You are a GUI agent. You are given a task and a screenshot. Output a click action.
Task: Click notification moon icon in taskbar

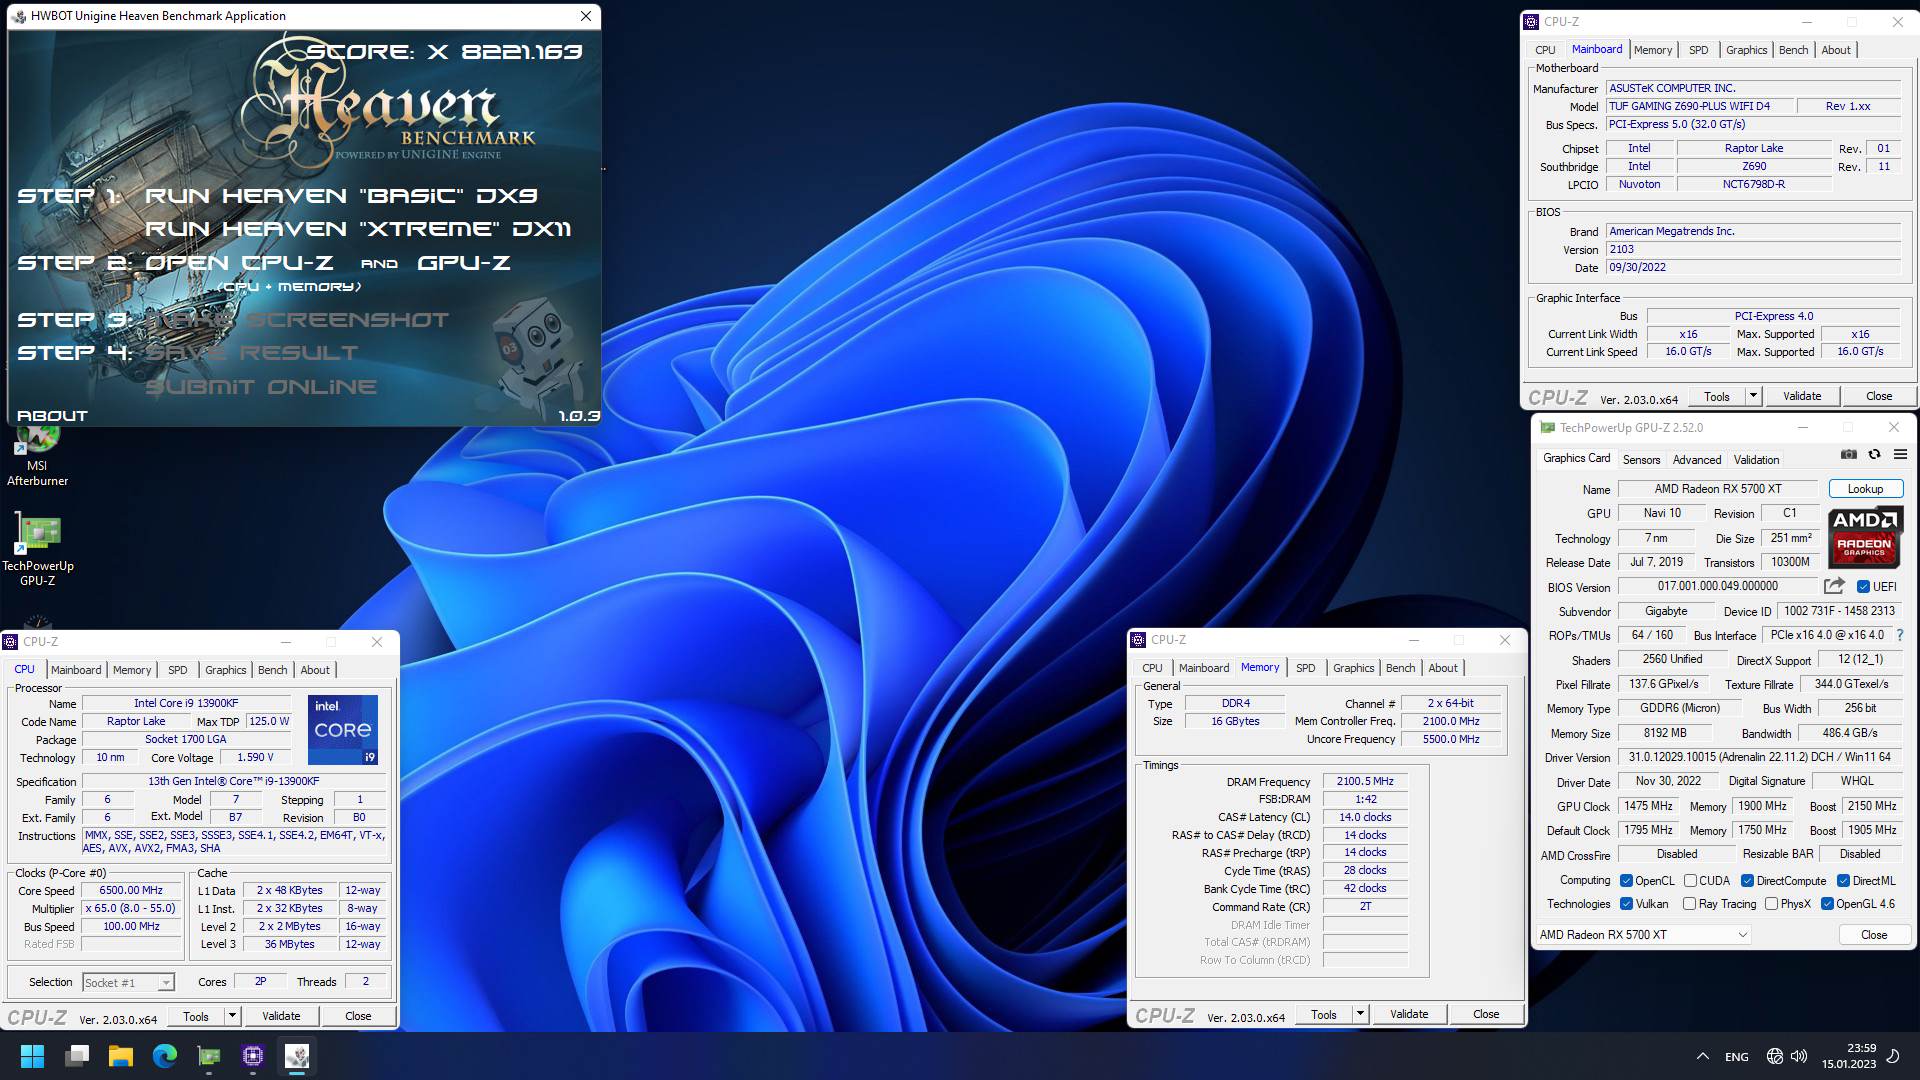click(1893, 1056)
